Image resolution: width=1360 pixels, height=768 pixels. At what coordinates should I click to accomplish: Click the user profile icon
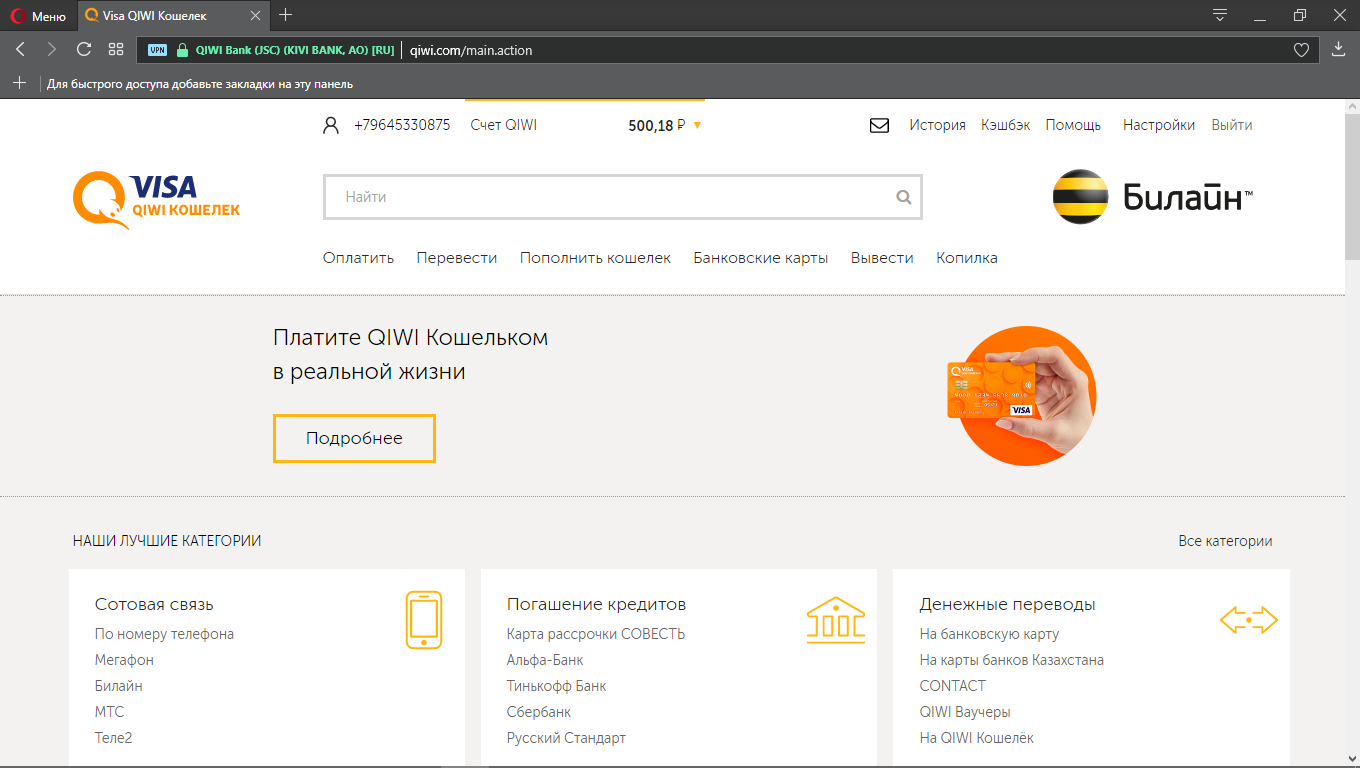pyautogui.click(x=331, y=126)
